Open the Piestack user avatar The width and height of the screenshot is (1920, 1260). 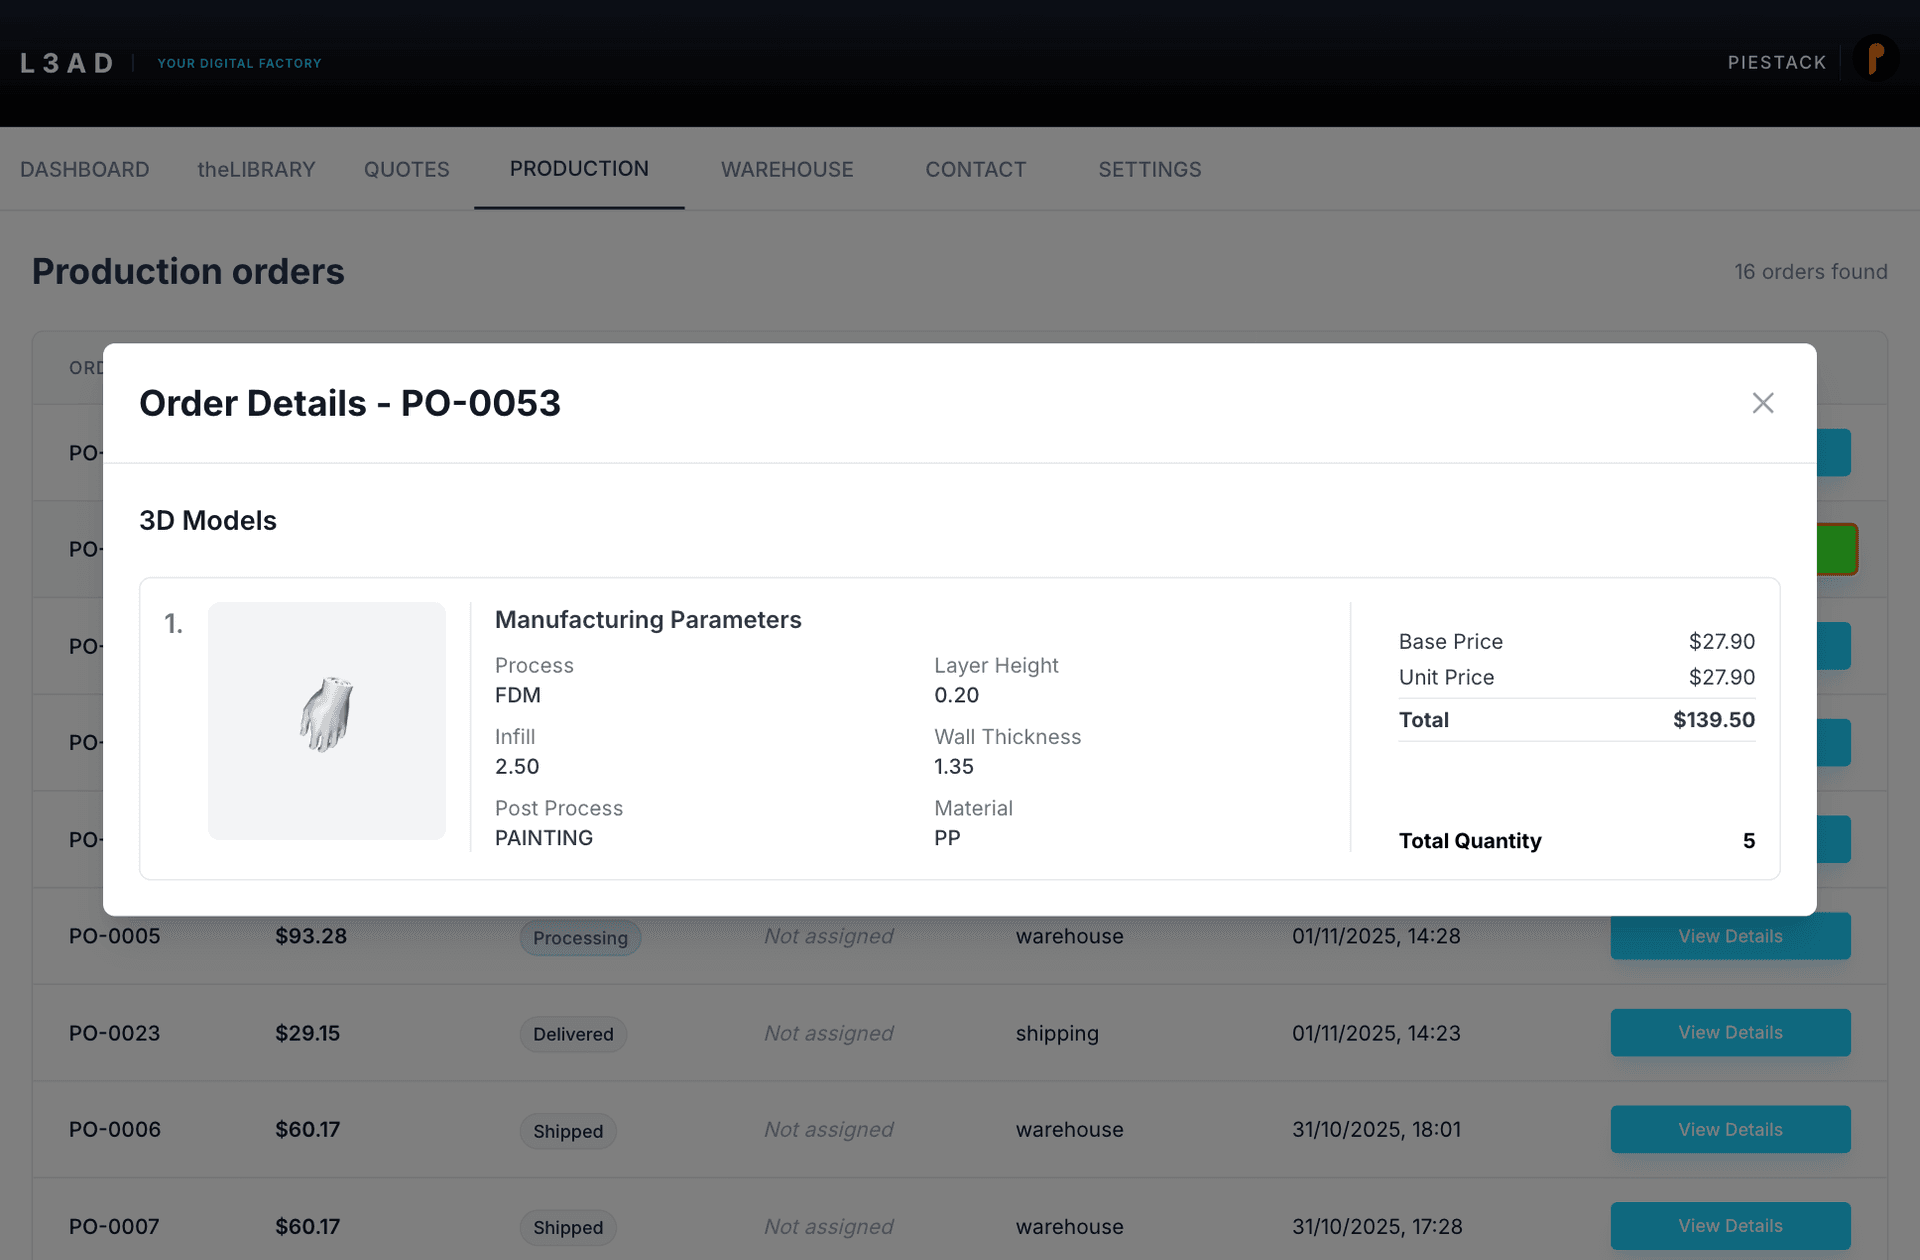click(x=1874, y=60)
